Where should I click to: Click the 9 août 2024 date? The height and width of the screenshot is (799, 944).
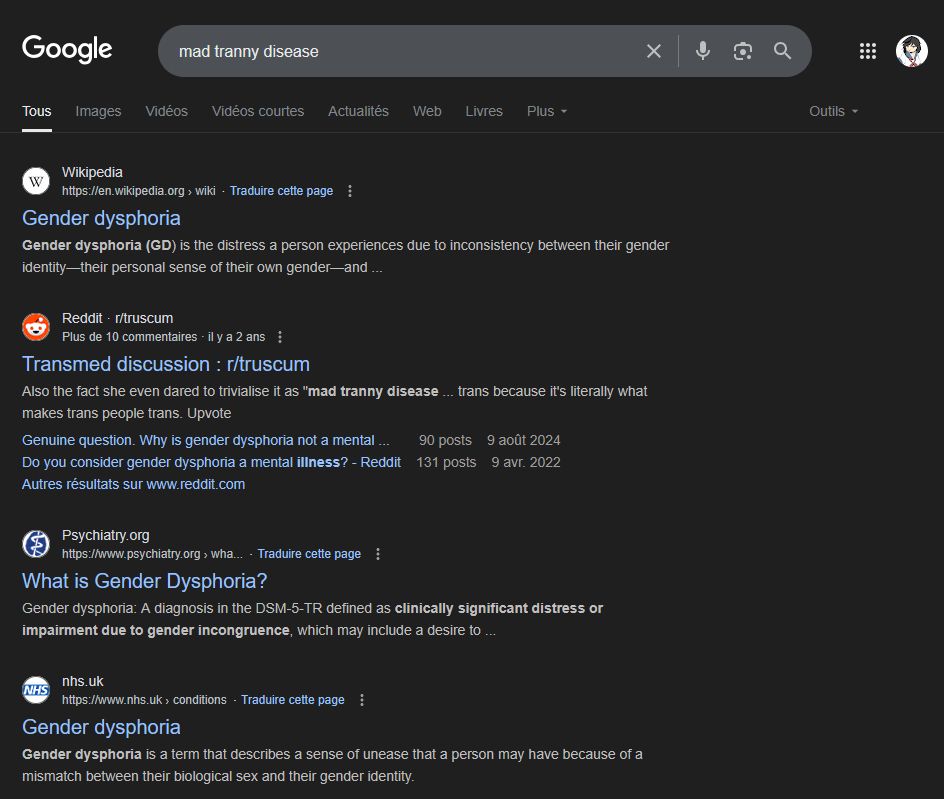click(524, 440)
